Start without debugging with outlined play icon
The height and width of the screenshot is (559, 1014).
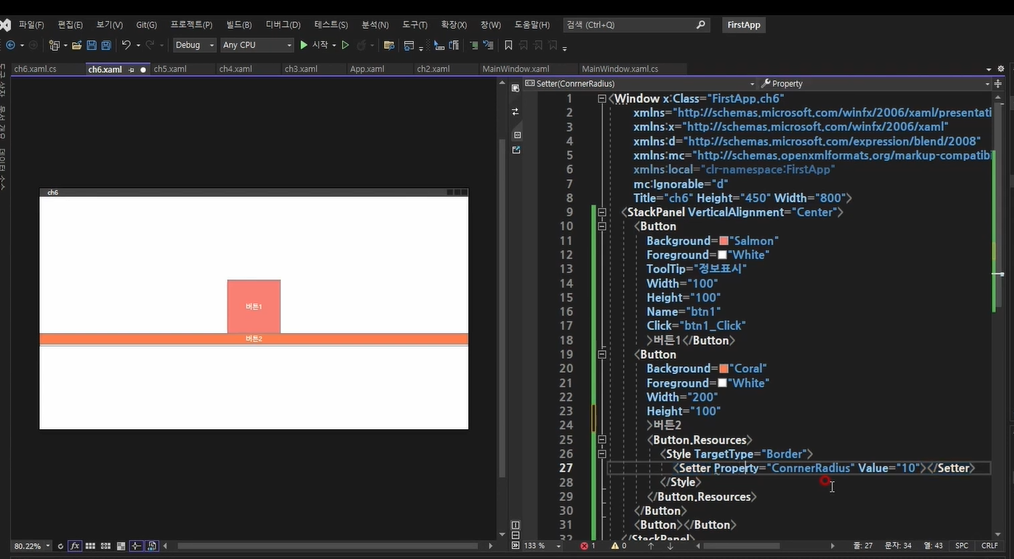(345, 45)
